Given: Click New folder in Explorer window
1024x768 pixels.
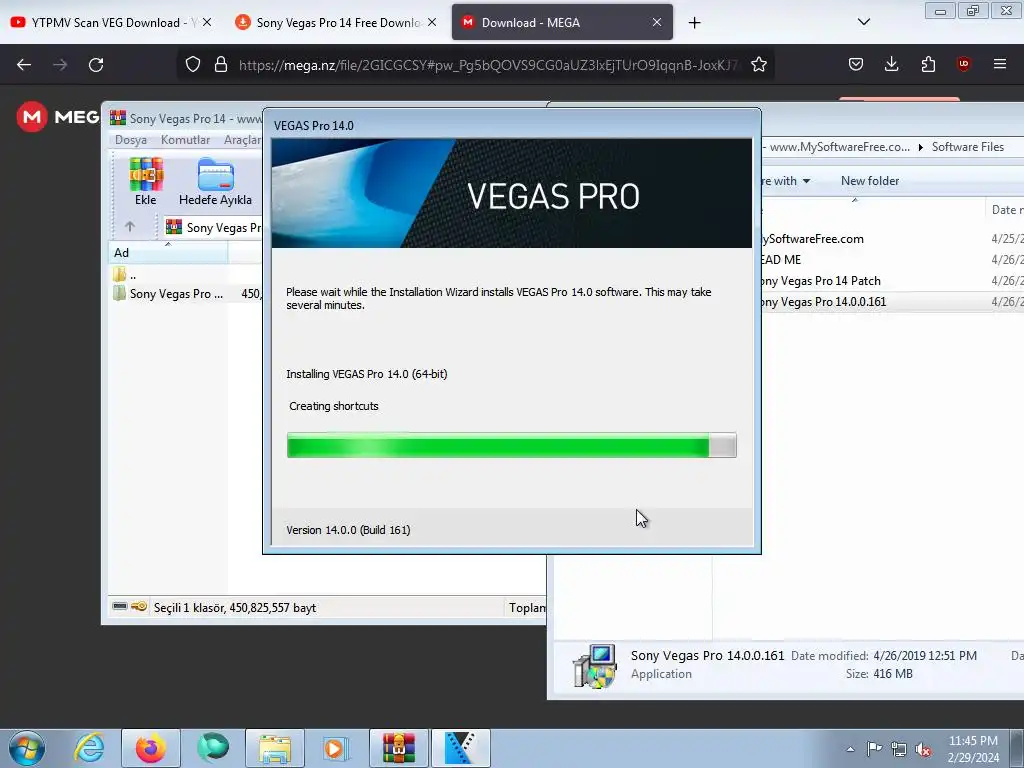Looking at the screenshot, I should point(869,181).
